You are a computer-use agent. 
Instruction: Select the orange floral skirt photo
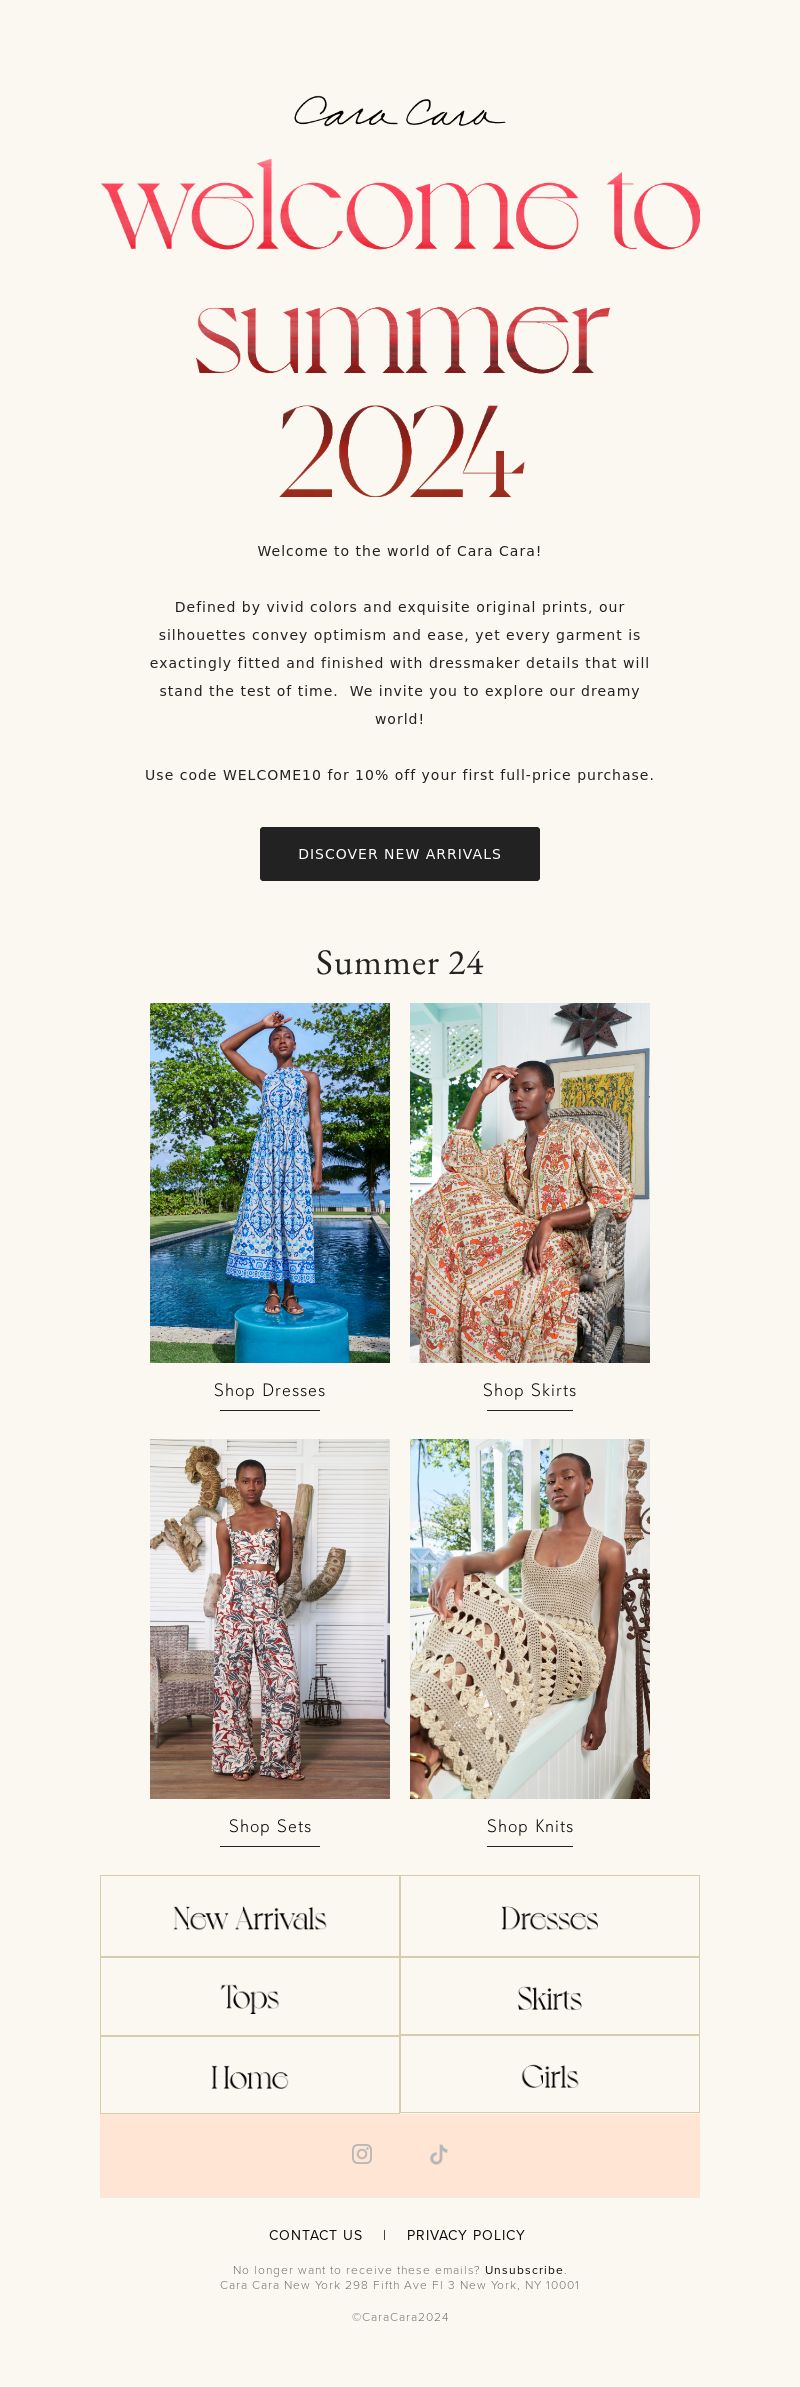[530, 1183]
